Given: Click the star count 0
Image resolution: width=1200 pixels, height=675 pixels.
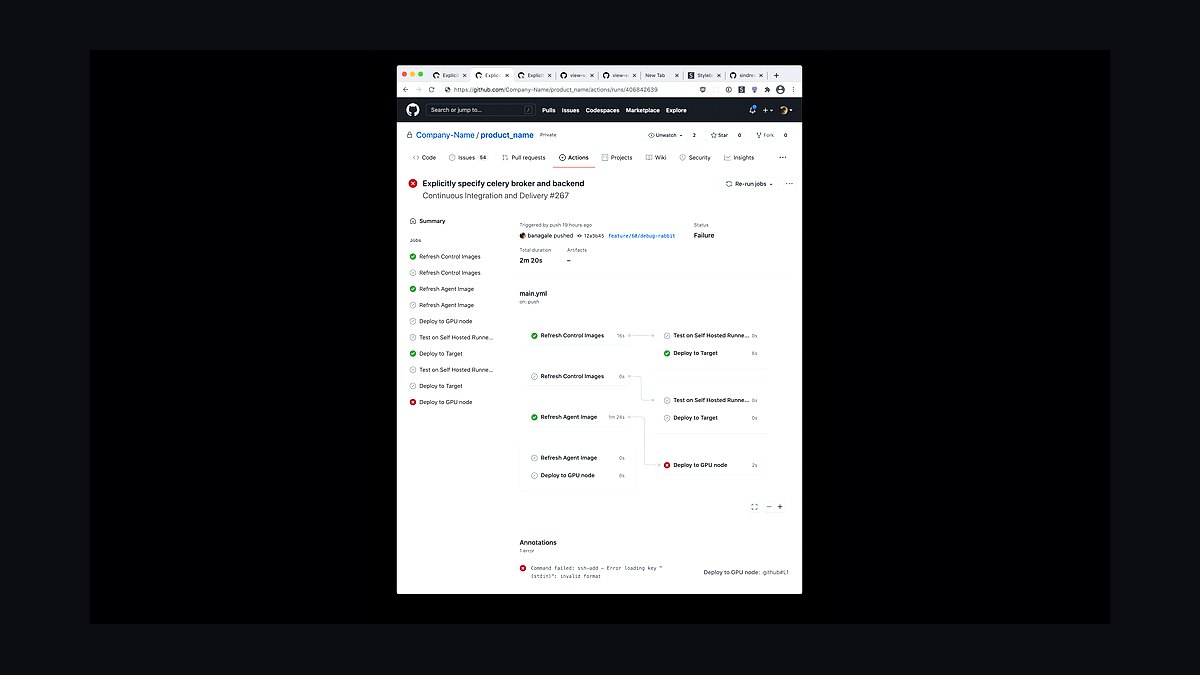Looking at the screenshot, I should click(x=740, y=135).
